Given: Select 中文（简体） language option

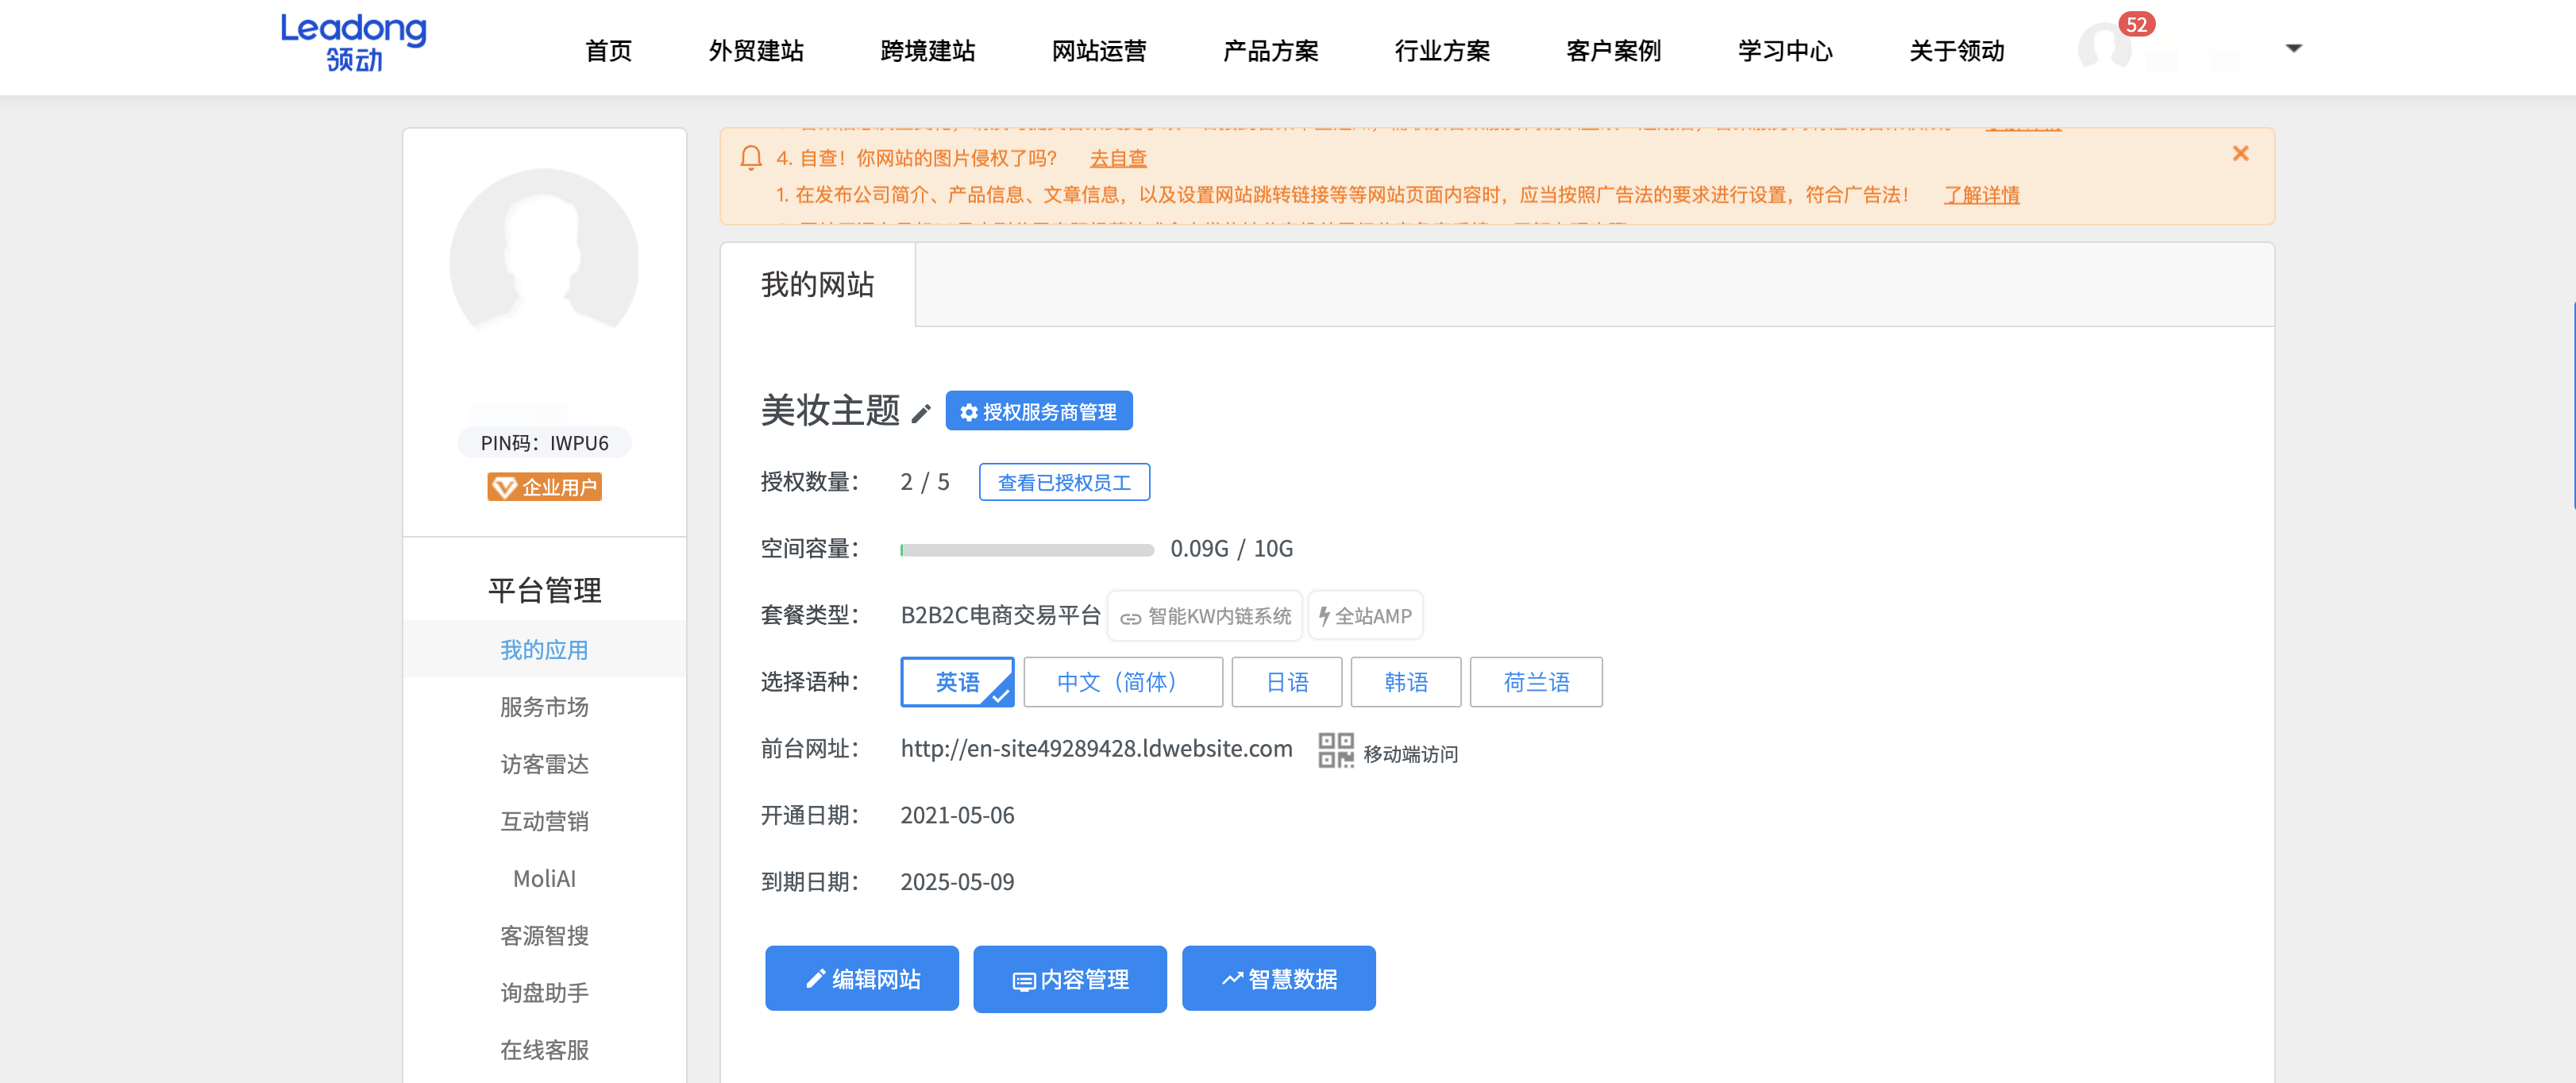Looking at the screenshot, I should click(x=1123, y=682).
